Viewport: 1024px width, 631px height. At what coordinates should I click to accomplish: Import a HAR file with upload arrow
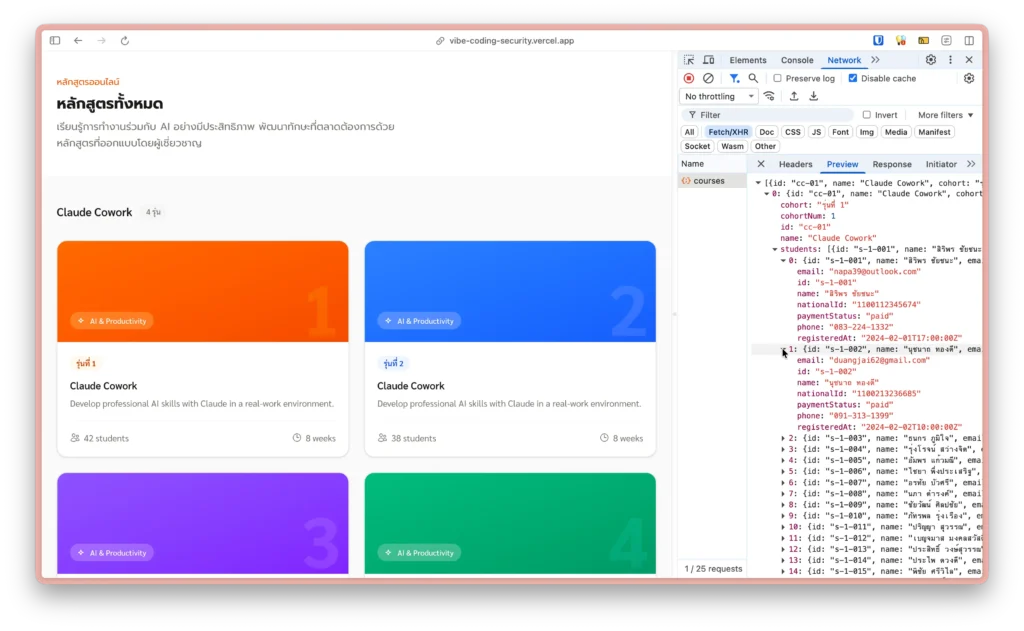[794, 97]
